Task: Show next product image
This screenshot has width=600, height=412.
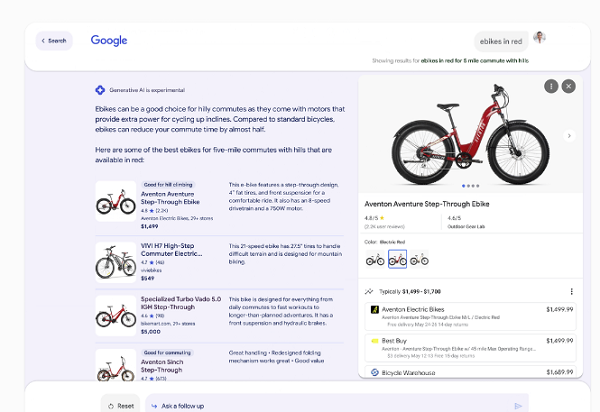Action: [570, 135]
